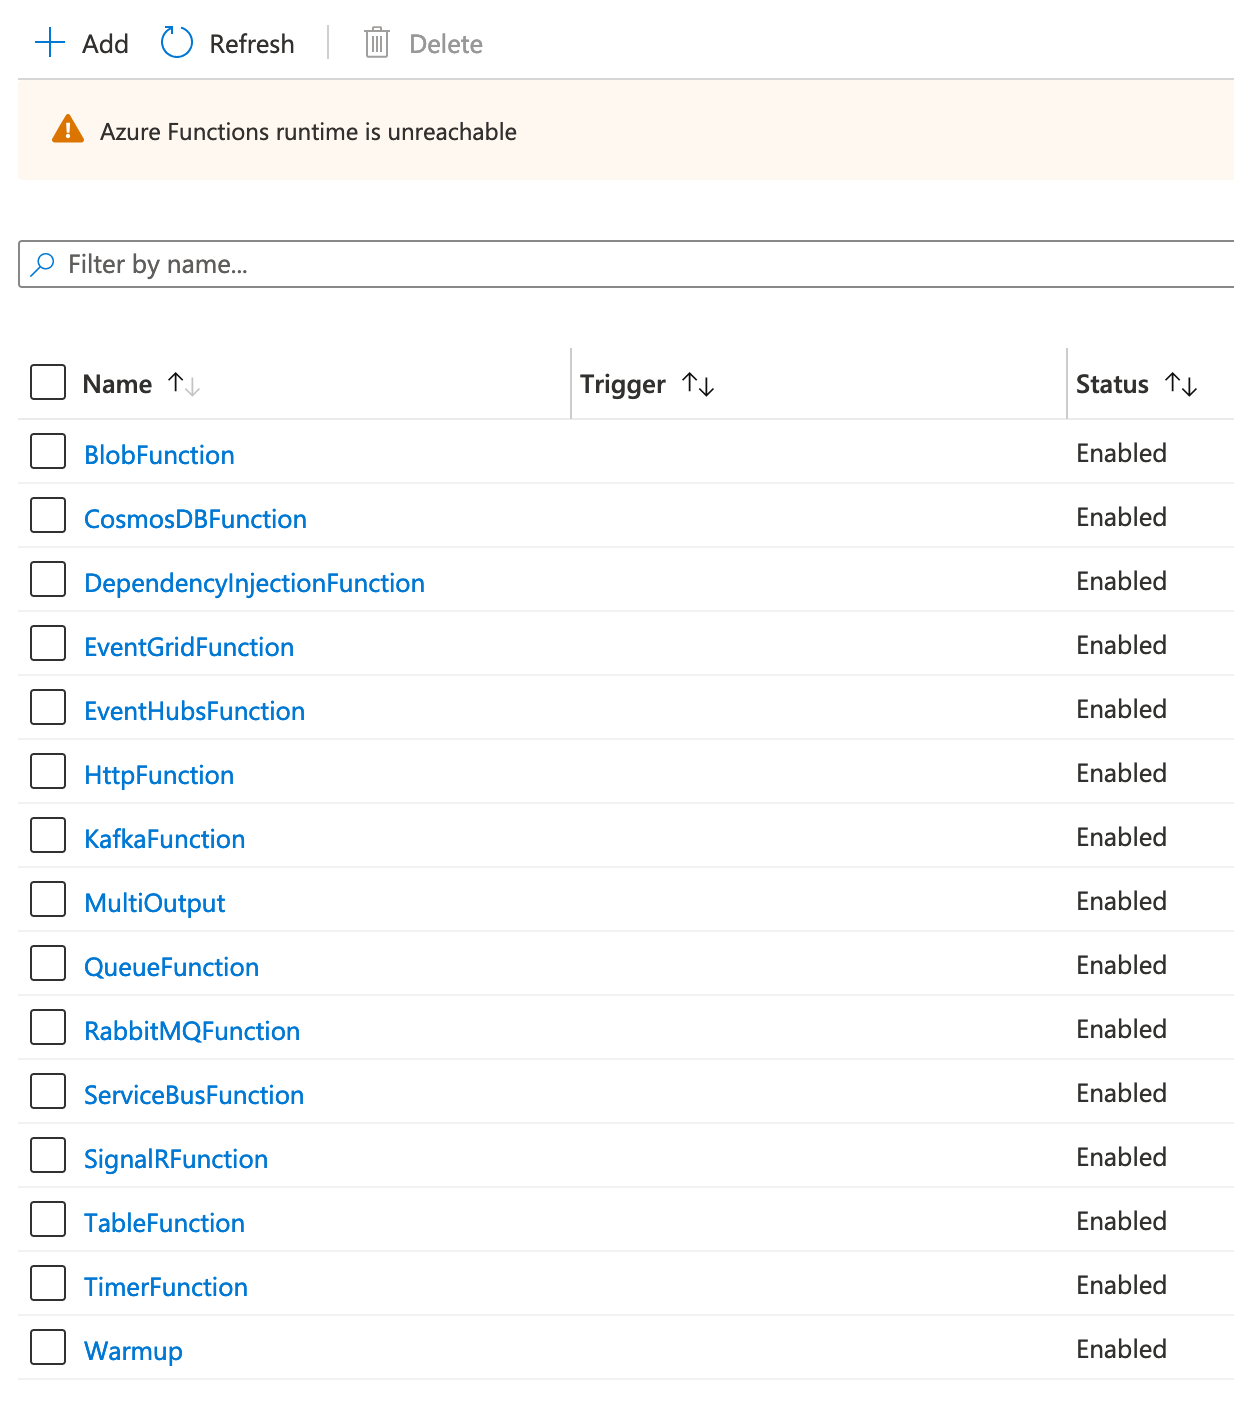Click the Filter by name input field
This screenshot has height=1414, width=1234.
400,264
